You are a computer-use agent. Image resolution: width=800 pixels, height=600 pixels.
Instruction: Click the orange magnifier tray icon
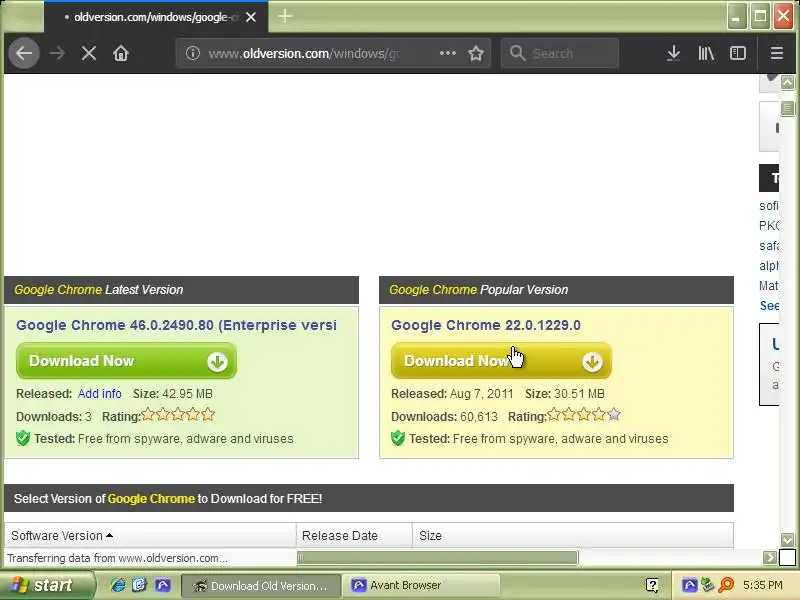[726, 585]
